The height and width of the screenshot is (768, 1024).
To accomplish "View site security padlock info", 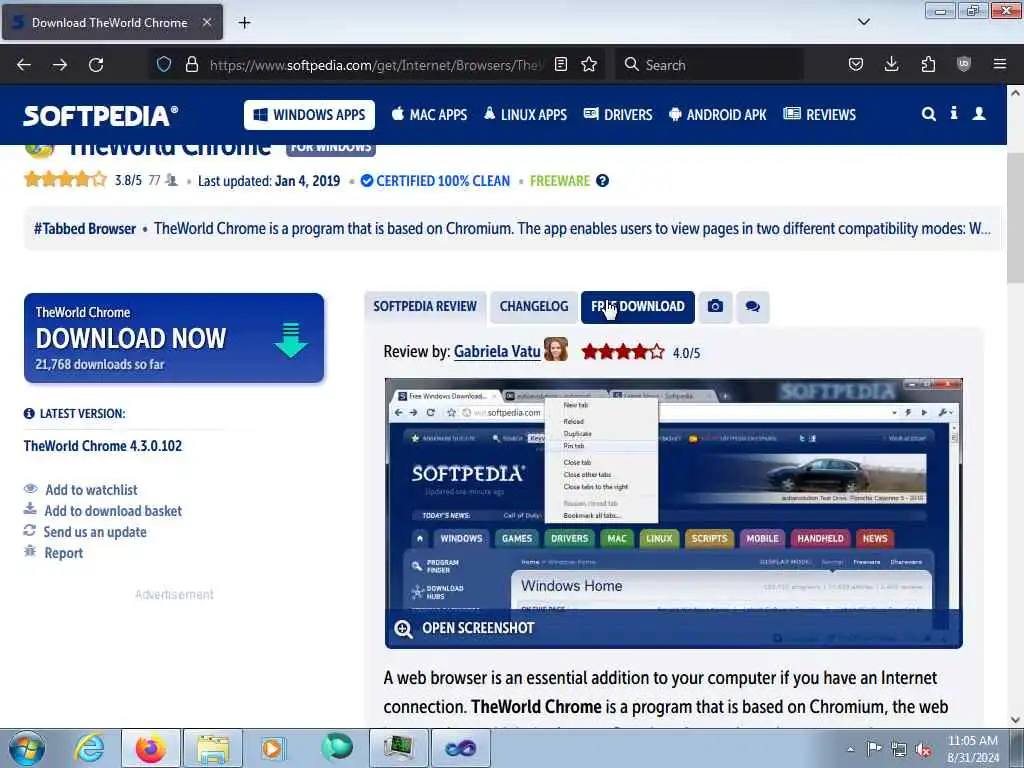I will [191, 64].
